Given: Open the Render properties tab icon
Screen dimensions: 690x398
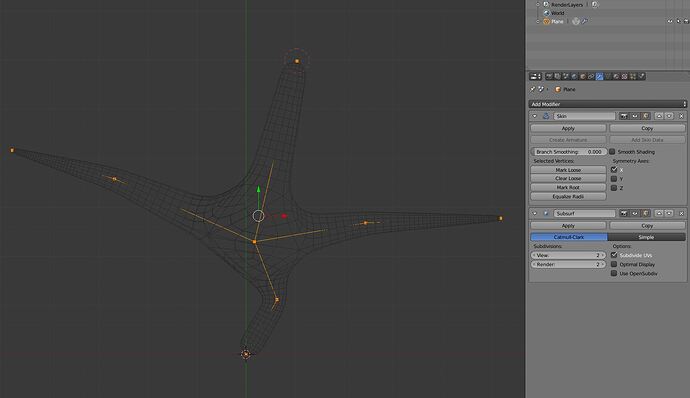Looking at the screenshot, I should [x=549, y=76].
